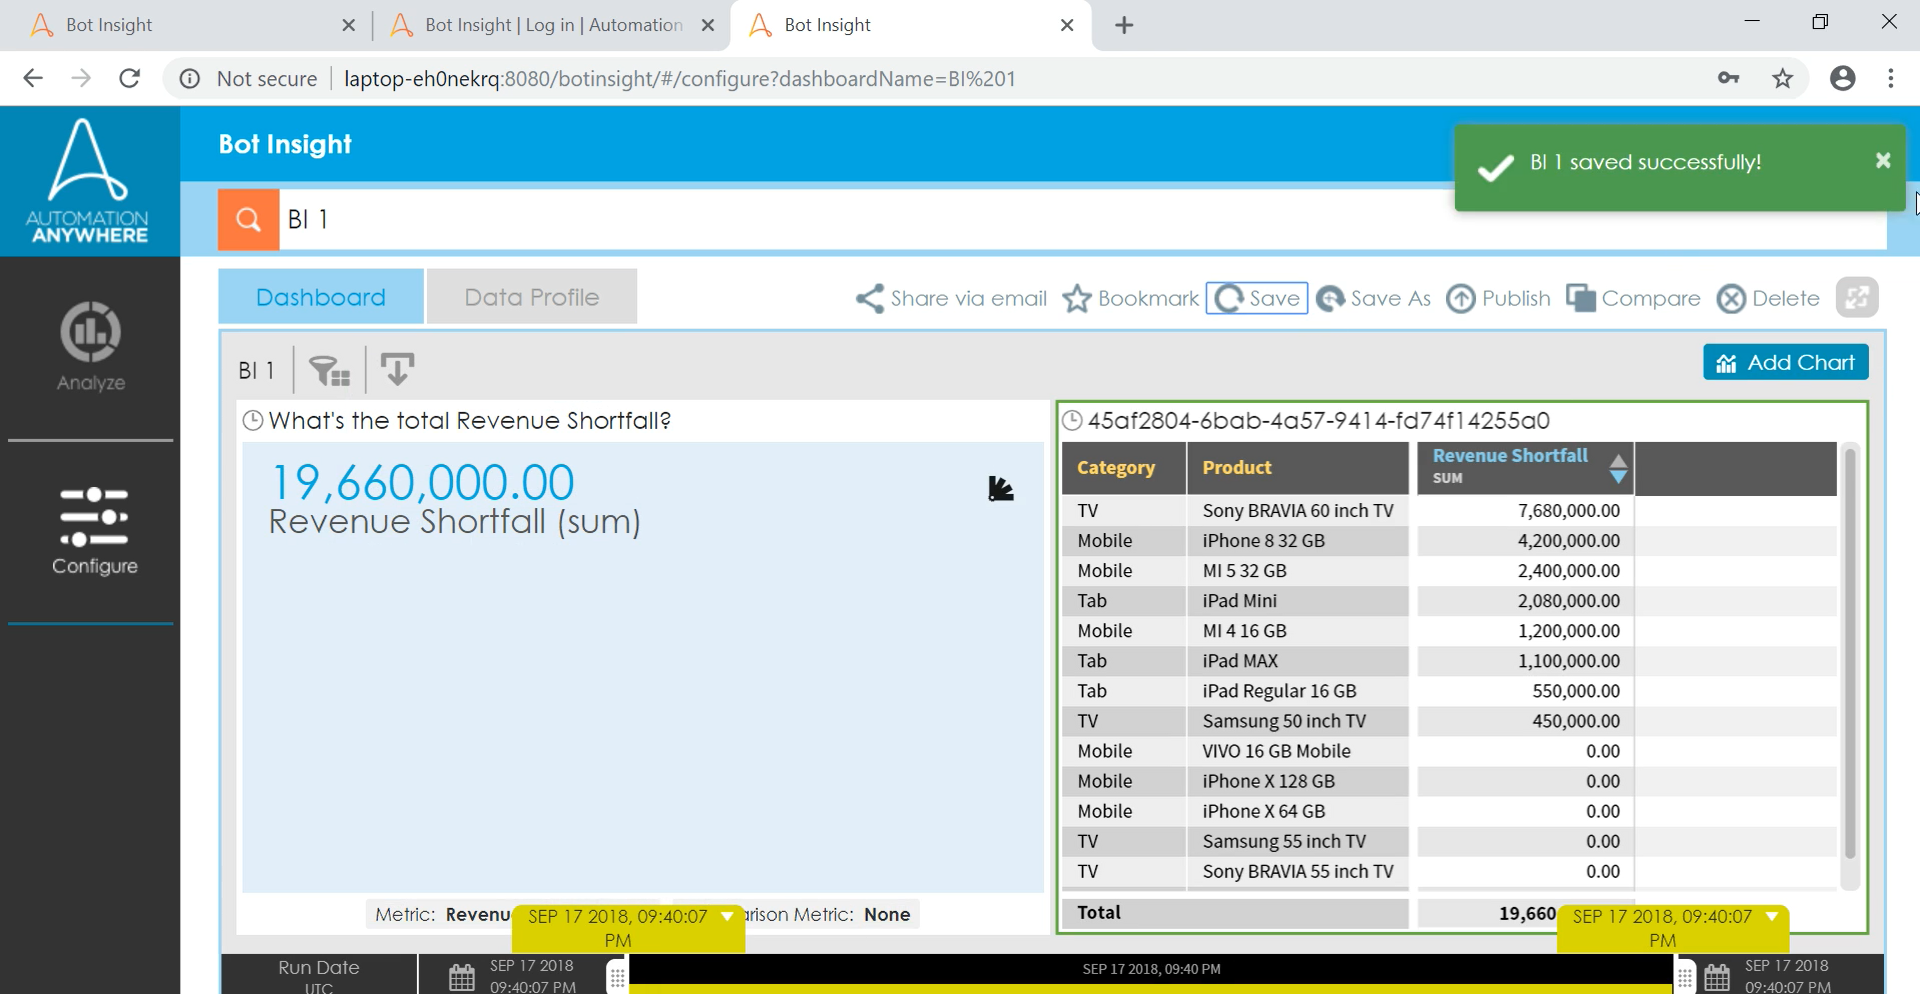
Task: Bookmark this page with the browser star icon
Action: 1782,78
